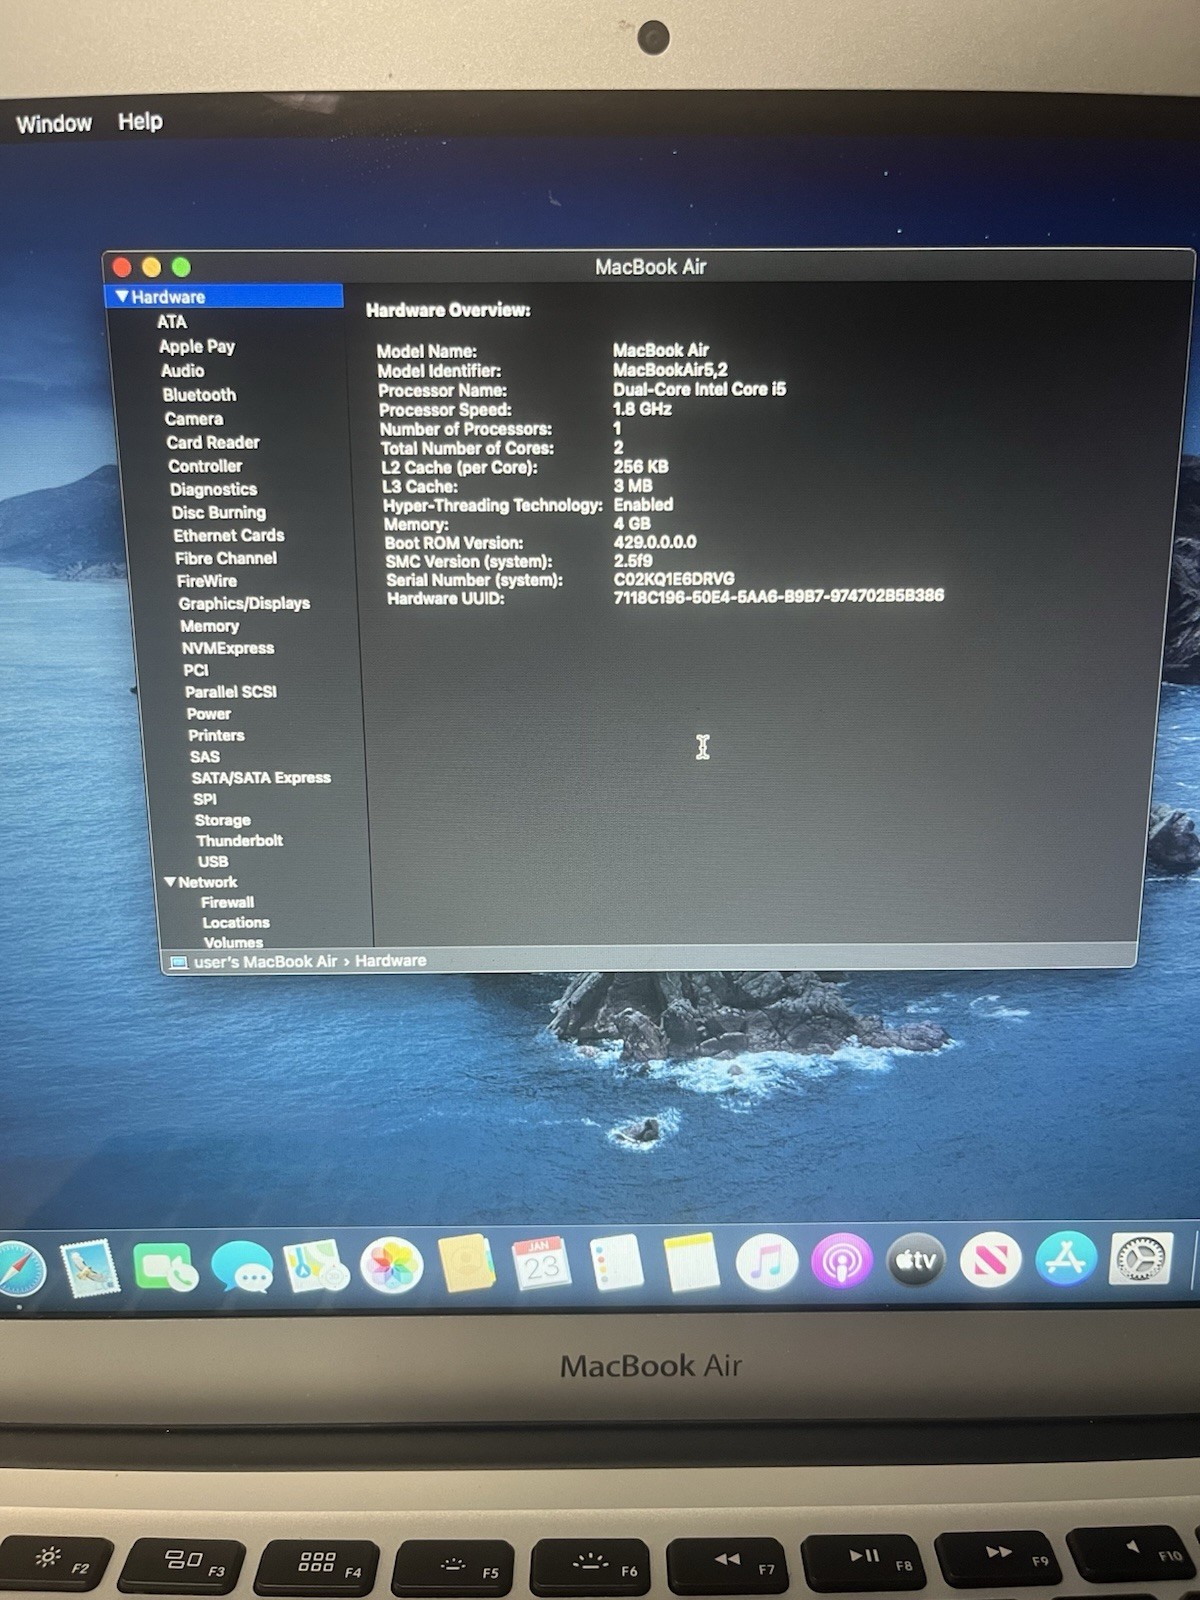Viewport: 1200px width, 1600px height.
Task: Select Fibre Channel in the sidebar
Action: 226,558
